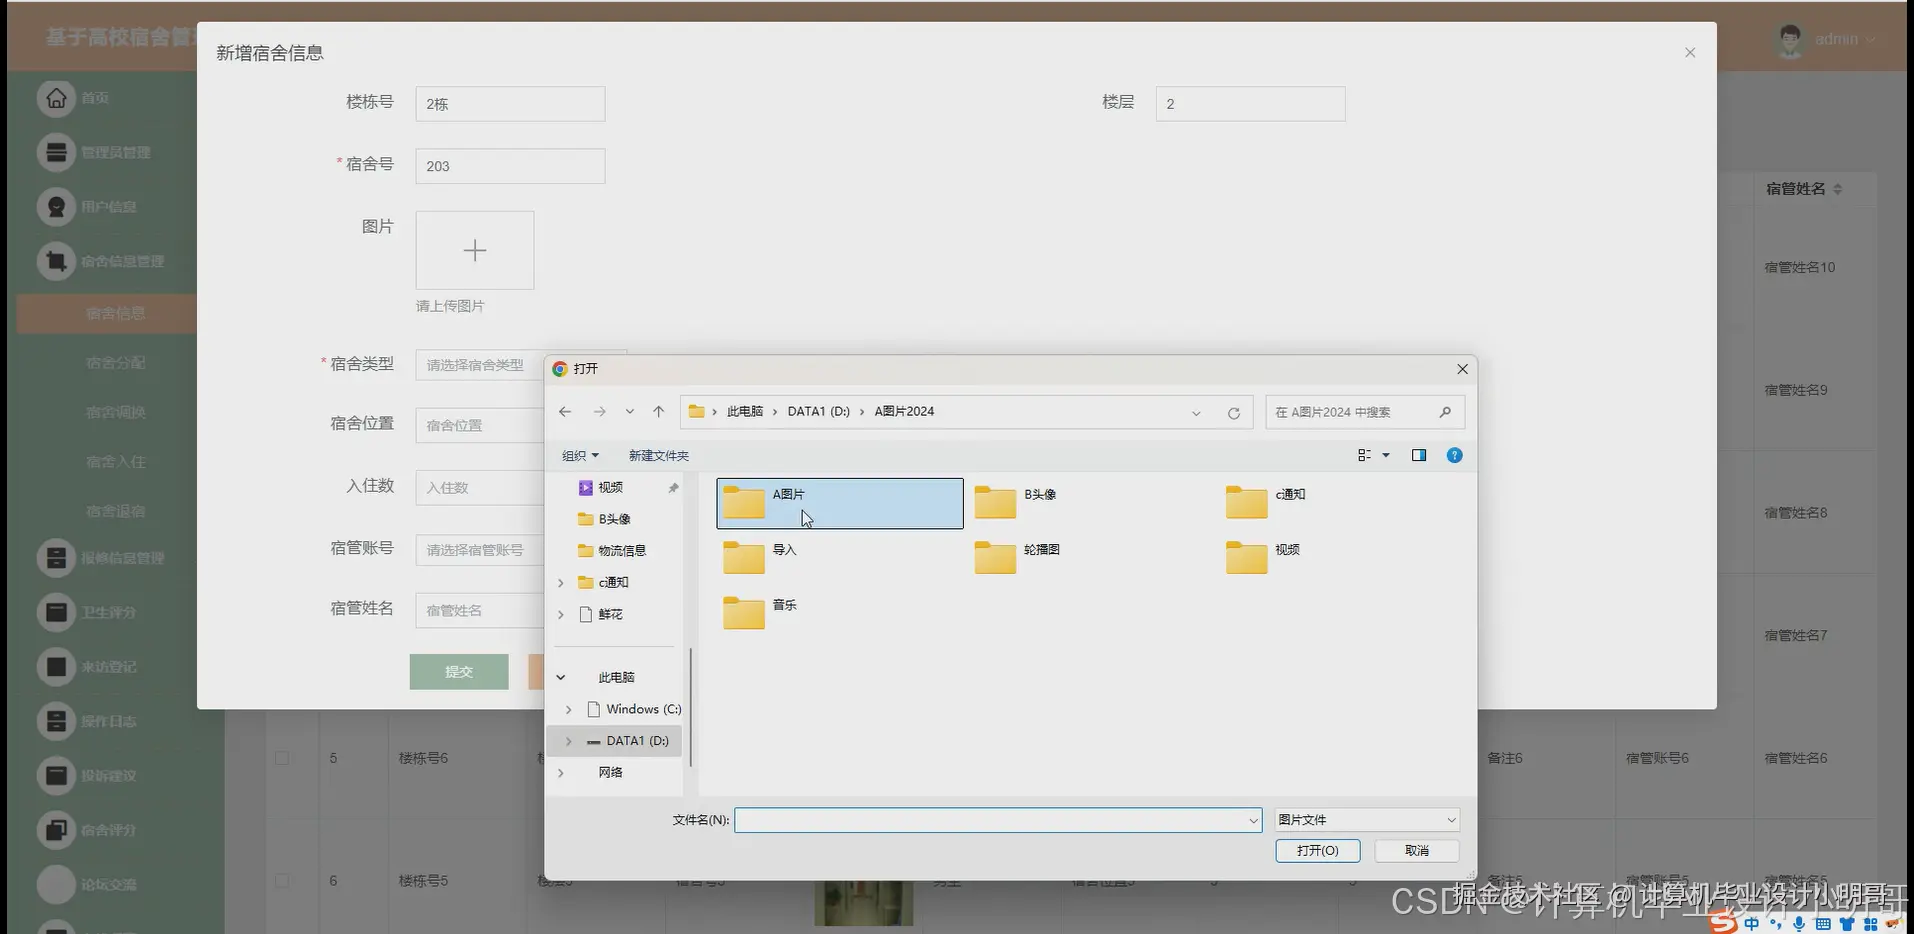Image resolution: width=1914 pixels, height=934 pixels.
Task: Click the 在 A图片2024 中搜索 search box
Action: [x=1365, y=412]
